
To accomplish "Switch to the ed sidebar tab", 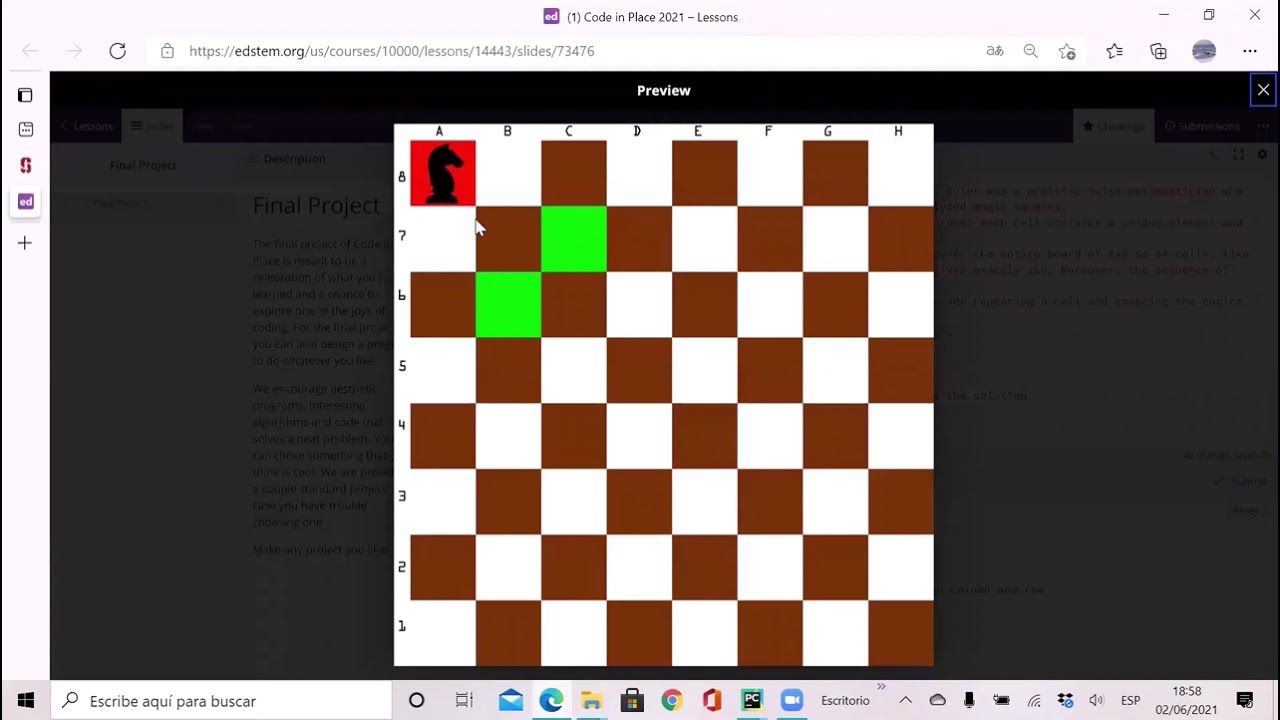I will [25, 202].
